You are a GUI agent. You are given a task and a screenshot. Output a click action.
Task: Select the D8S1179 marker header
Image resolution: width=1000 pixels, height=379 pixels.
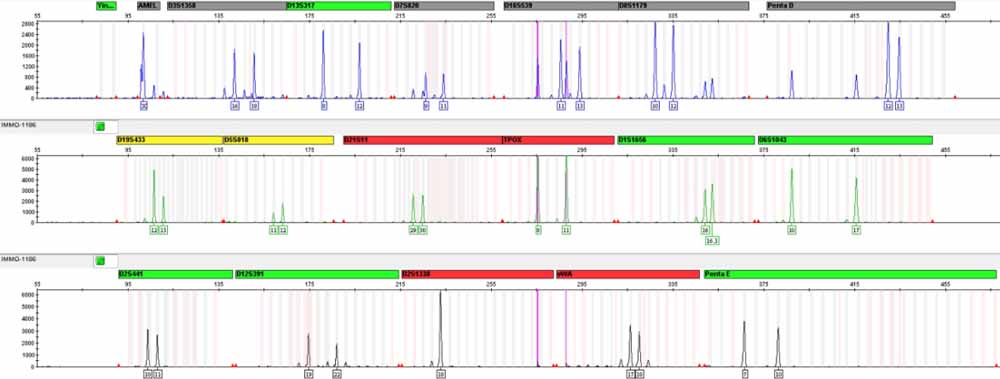[x=683, y=6]
